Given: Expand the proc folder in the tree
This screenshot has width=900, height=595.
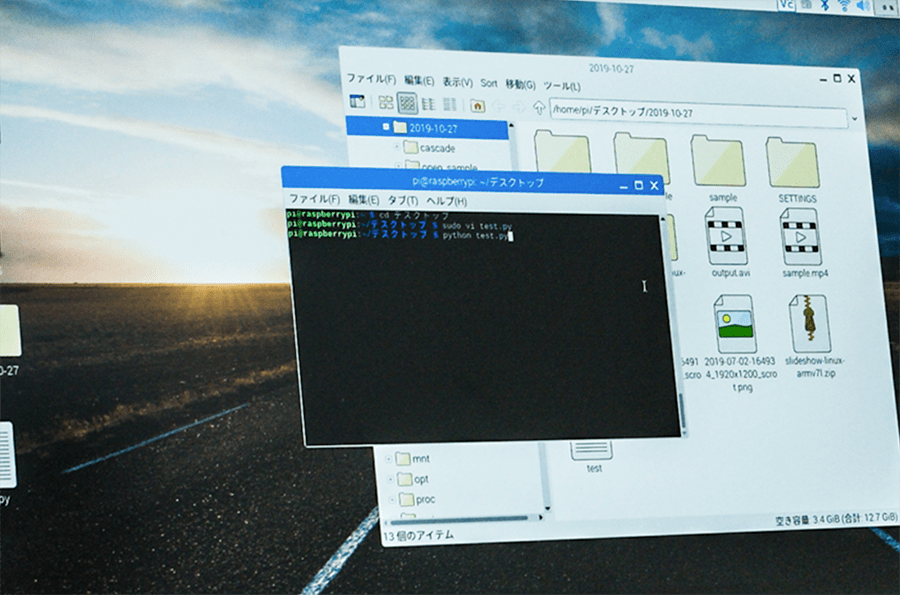Looking at the screenshot, I should (393, 500).
